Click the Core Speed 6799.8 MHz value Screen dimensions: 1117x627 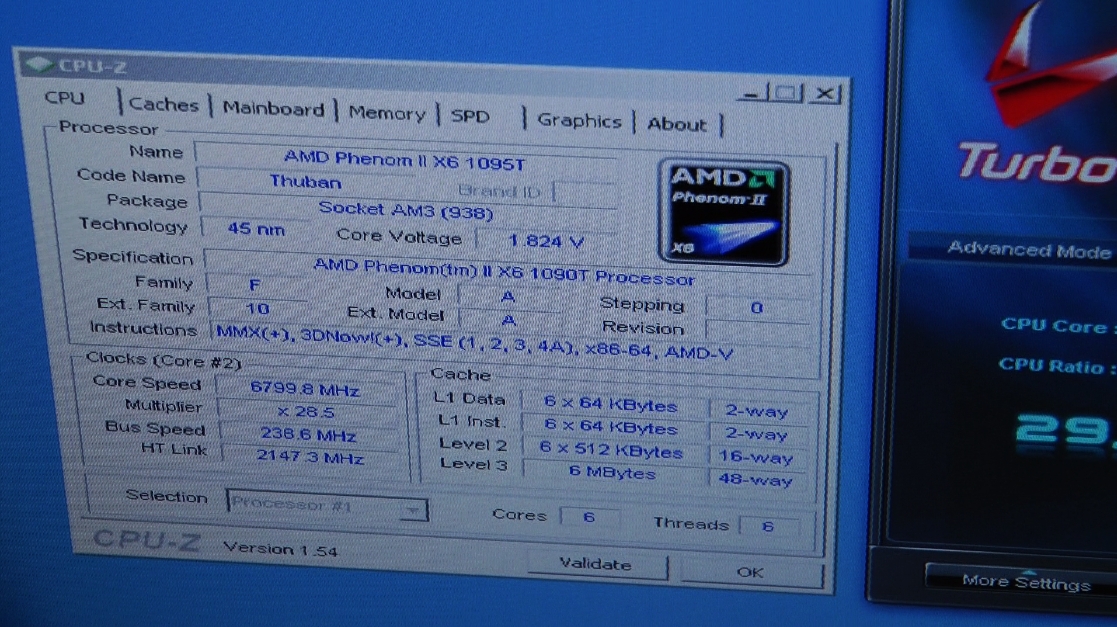(x=305, y=389)
